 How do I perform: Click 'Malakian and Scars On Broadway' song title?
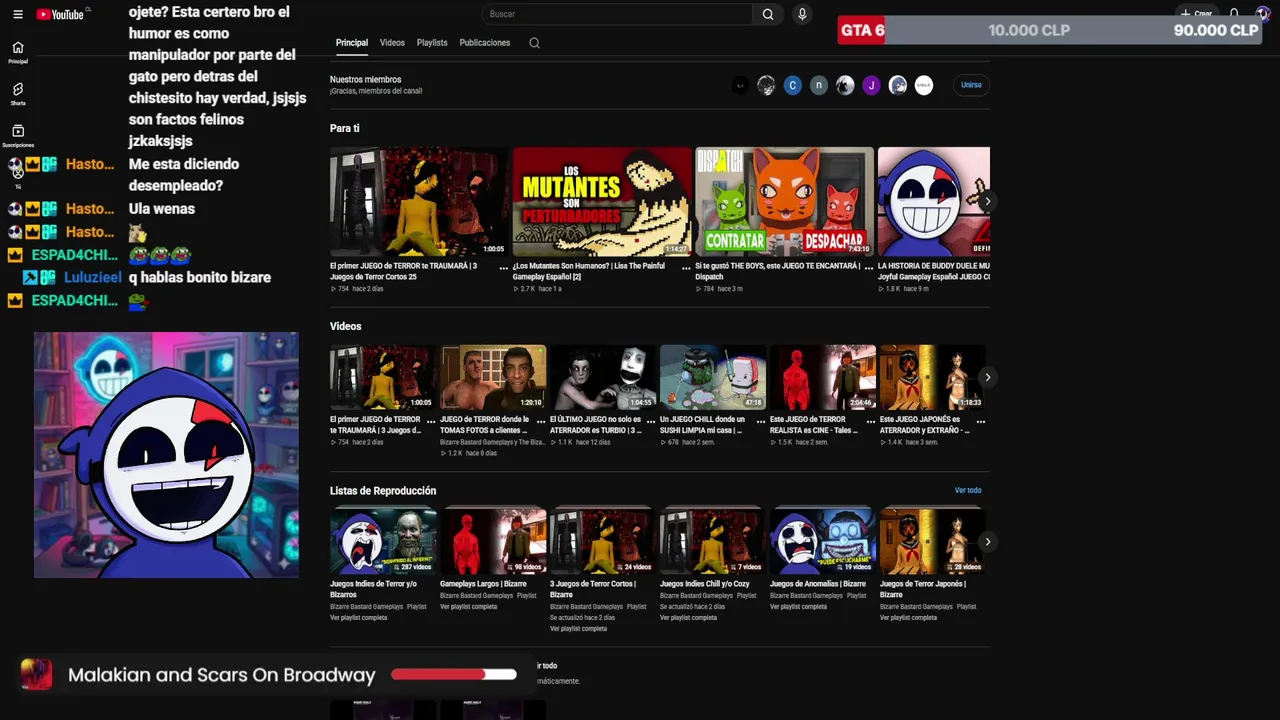pos(222,675)
